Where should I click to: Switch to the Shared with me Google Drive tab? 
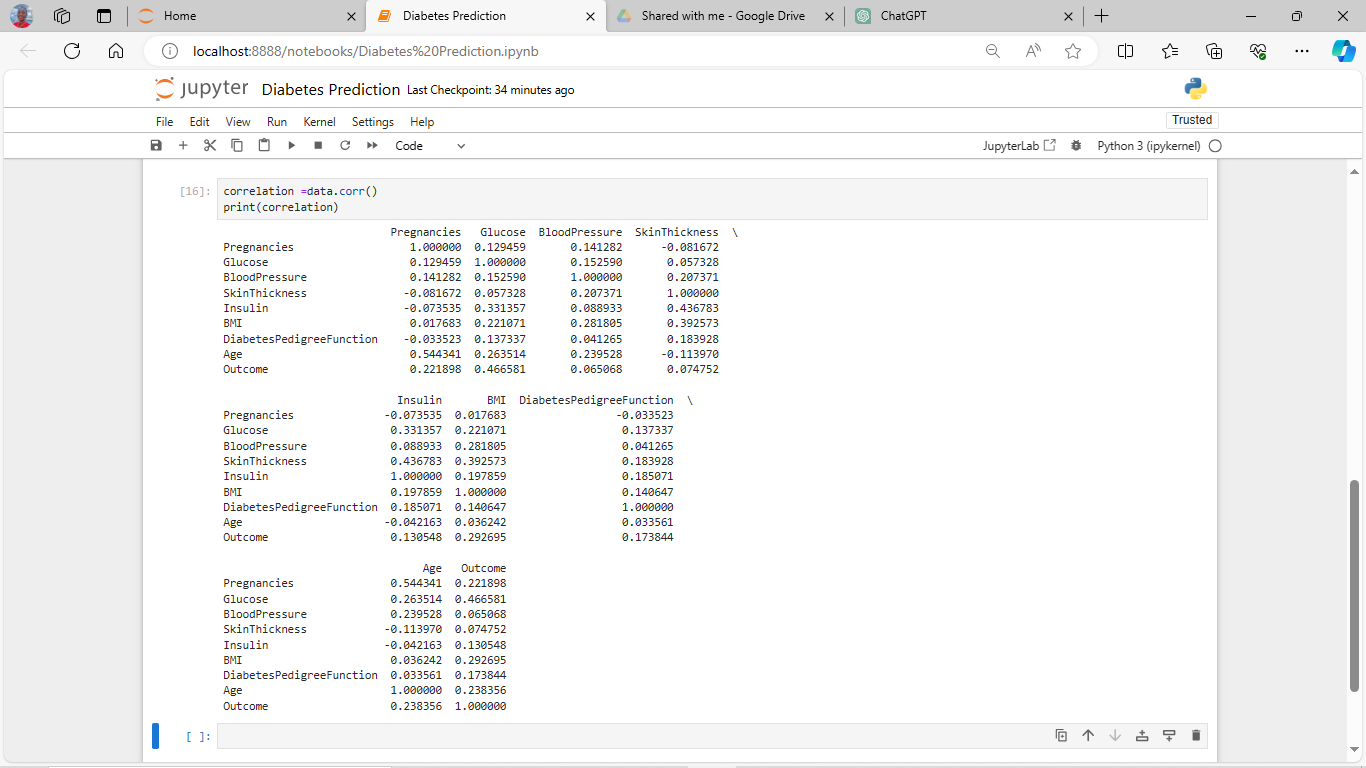tap(724, 16)
